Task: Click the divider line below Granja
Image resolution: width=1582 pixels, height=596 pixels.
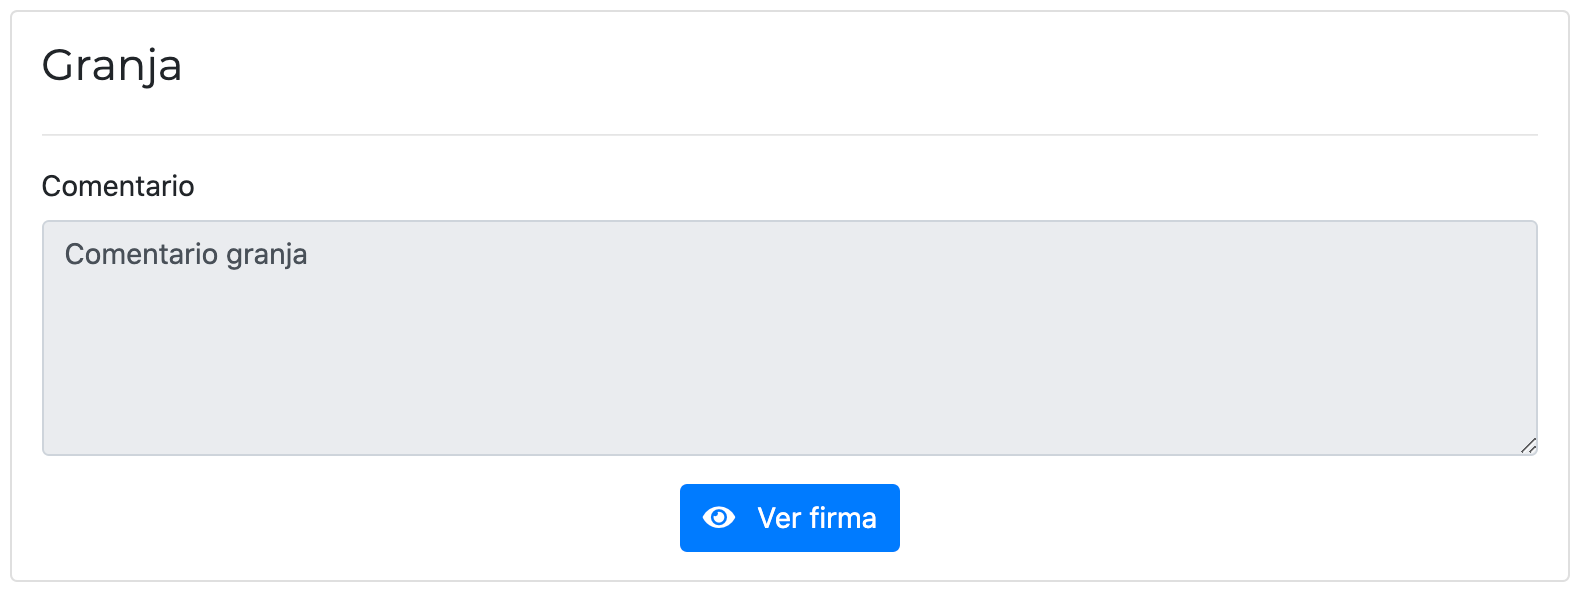Action: [789, 135]
